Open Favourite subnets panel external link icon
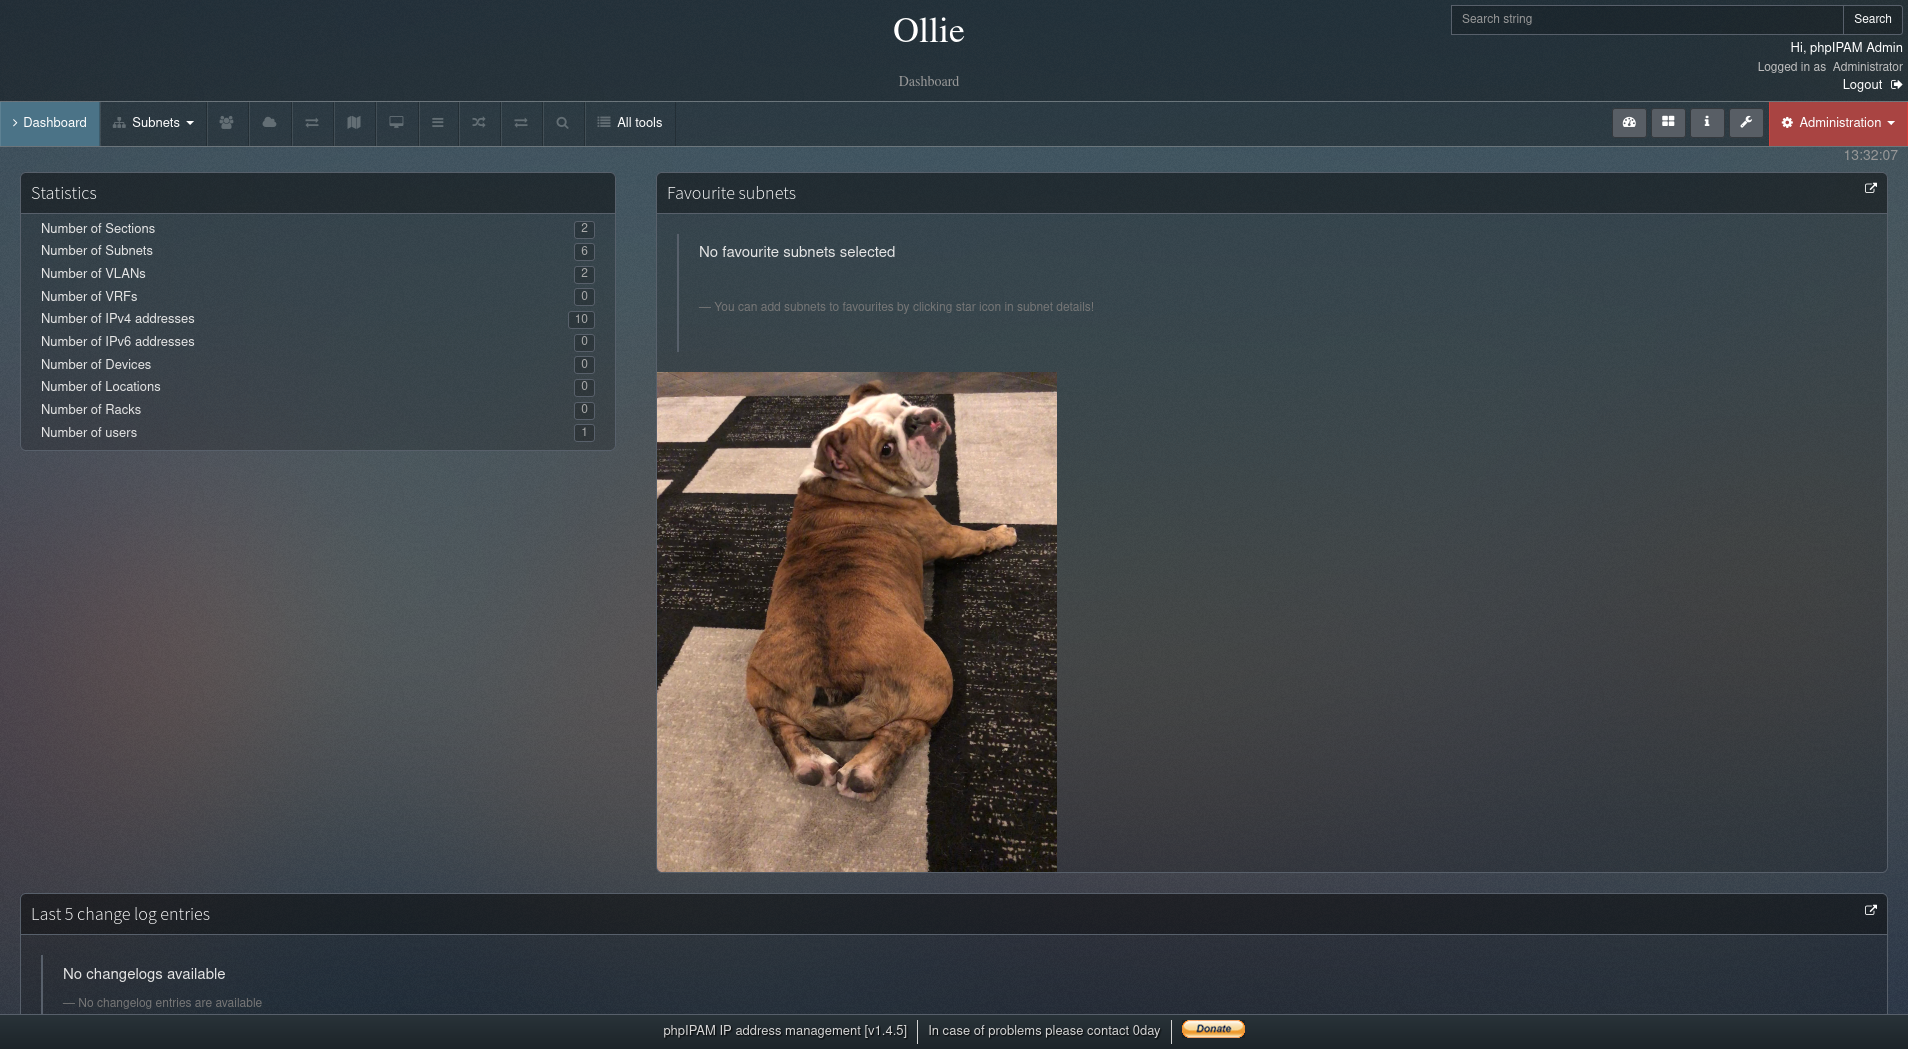Viewport: 1908px width, 1049px height. 1870,189
